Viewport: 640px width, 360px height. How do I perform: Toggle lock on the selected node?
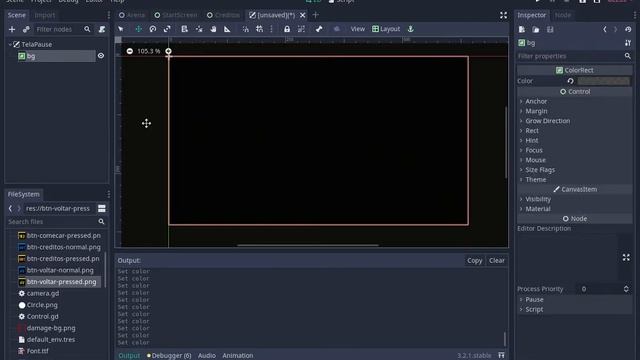[x=287, y=29]
